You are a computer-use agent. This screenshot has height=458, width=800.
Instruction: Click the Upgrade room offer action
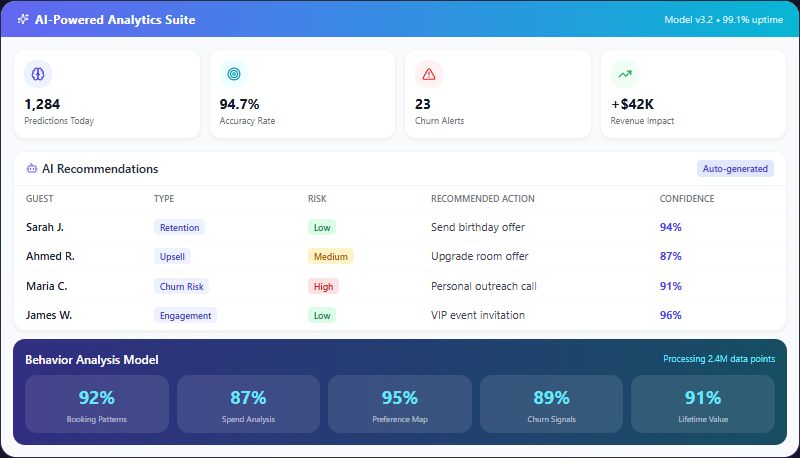pyautogui.click(x=480, y=257)
